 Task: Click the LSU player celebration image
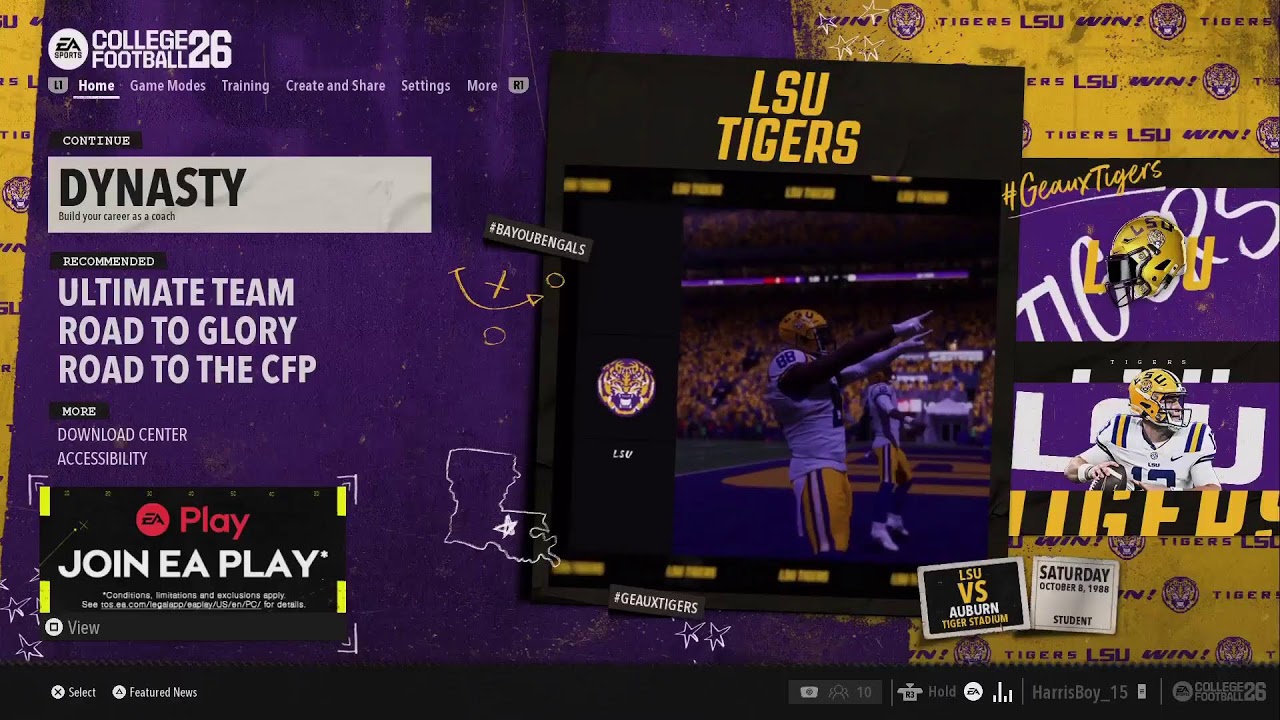pos(838,382)
